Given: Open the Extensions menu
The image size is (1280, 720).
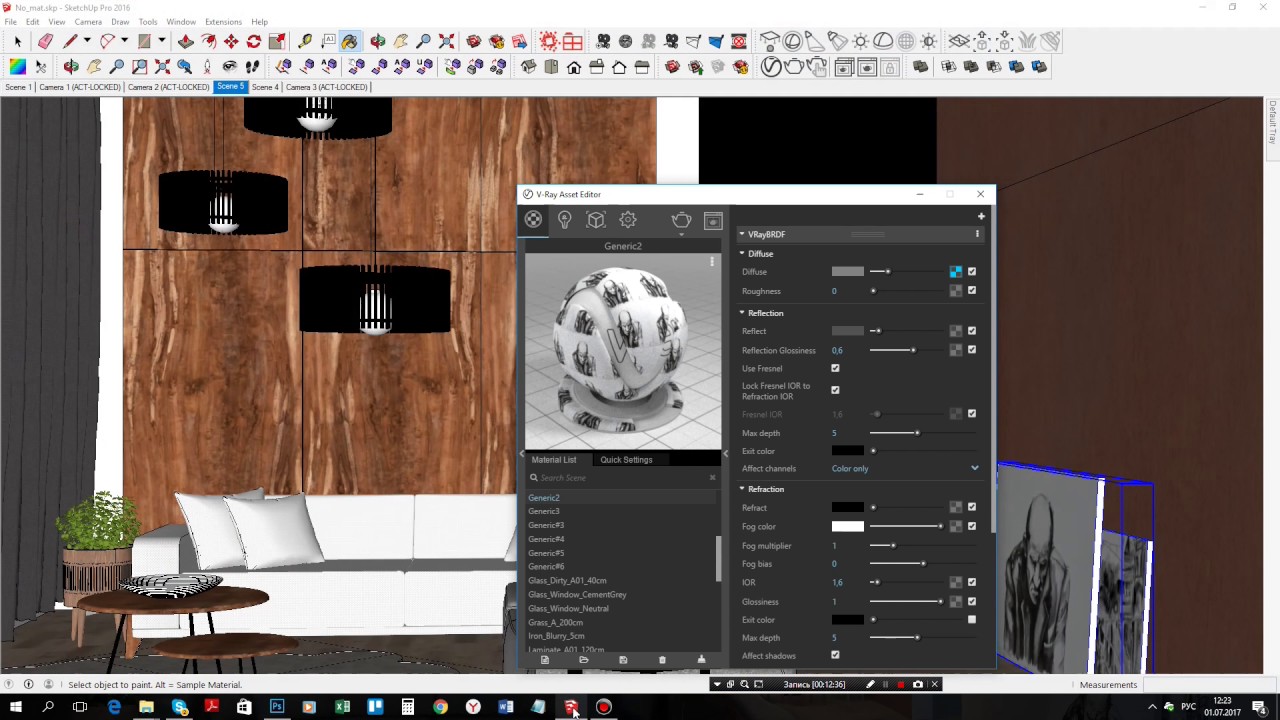Looking at the screenshot, I should pos(223,22).
